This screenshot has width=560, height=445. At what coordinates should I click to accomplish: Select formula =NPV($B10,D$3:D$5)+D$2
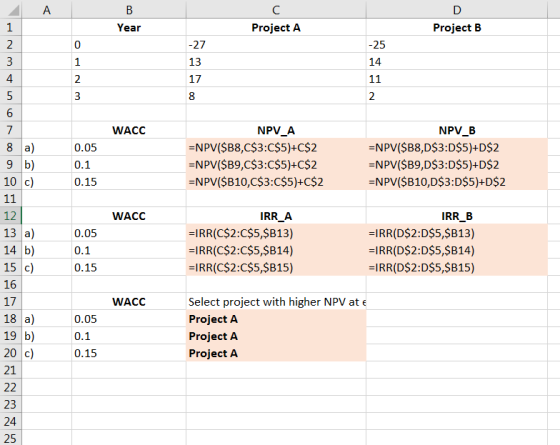457,182
